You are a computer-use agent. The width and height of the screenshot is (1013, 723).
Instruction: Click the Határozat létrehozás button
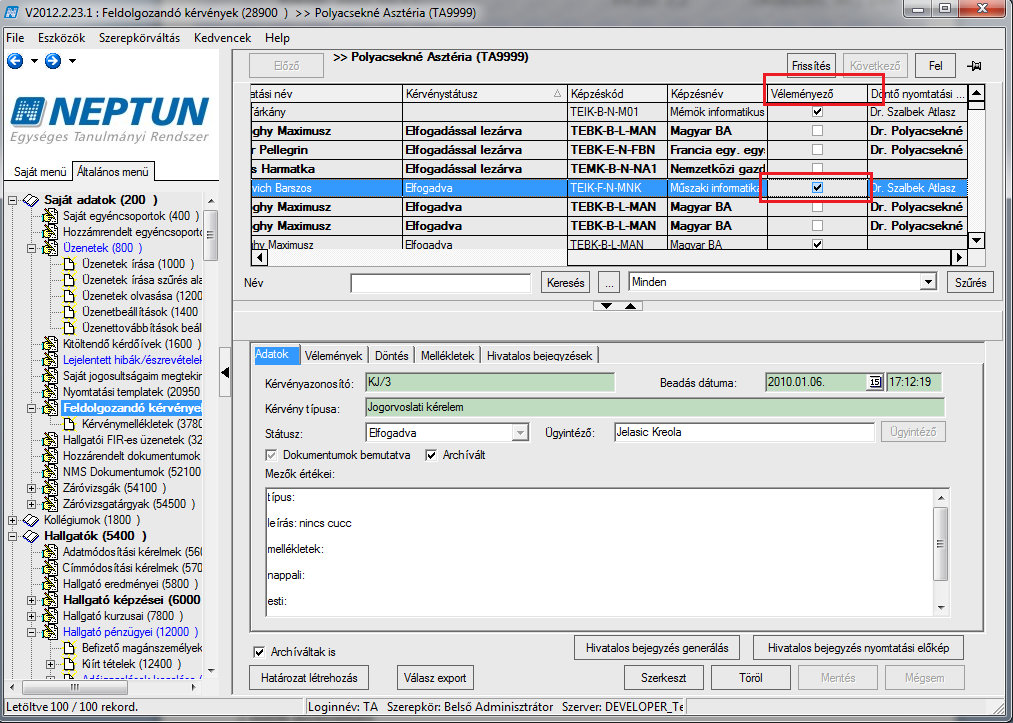(309, 678)
